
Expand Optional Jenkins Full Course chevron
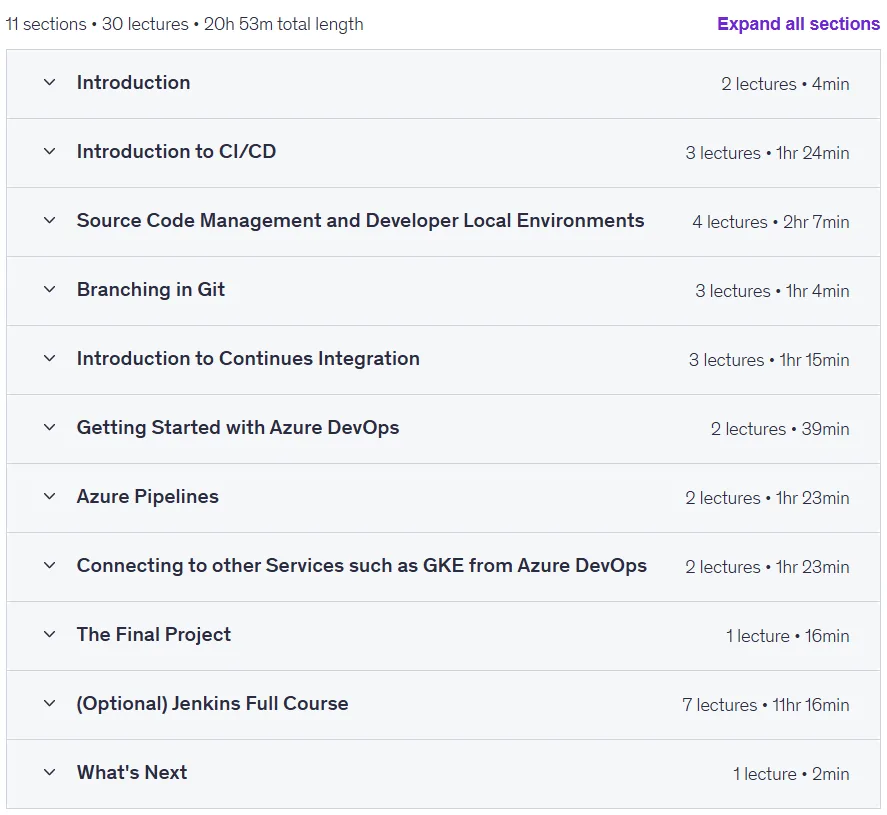(50, 704)
